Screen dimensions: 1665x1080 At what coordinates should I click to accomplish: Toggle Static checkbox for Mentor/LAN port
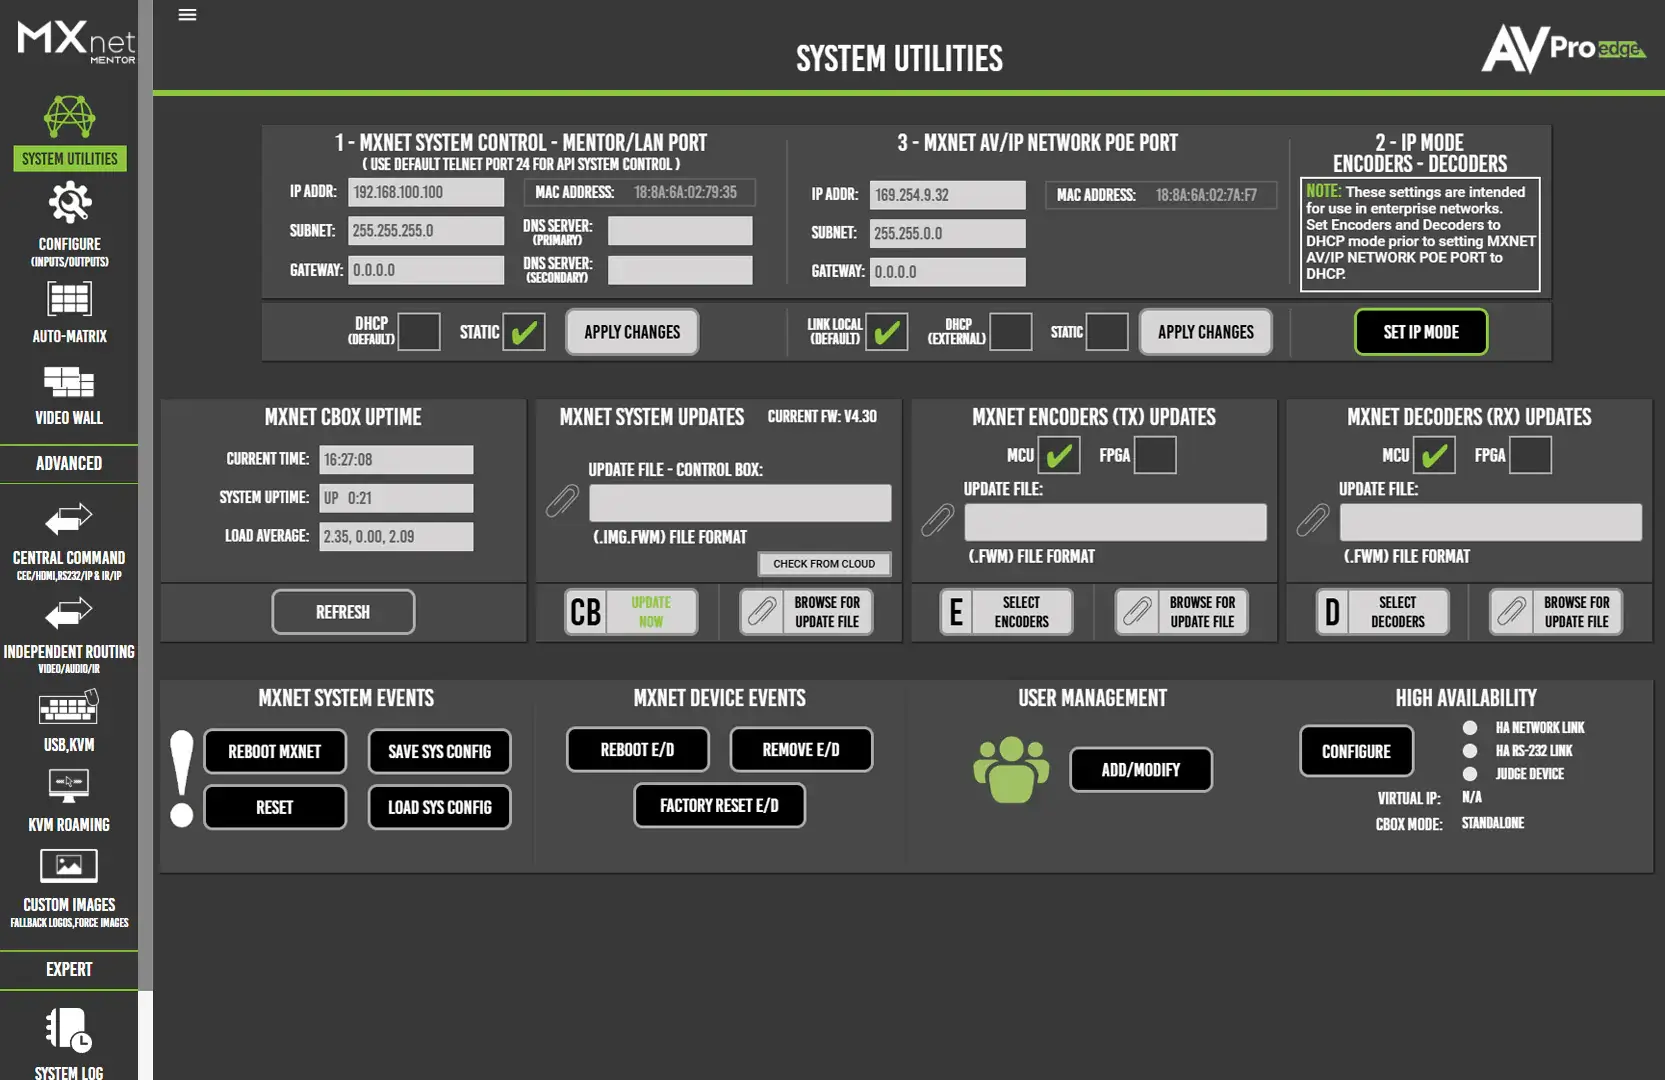524,331
